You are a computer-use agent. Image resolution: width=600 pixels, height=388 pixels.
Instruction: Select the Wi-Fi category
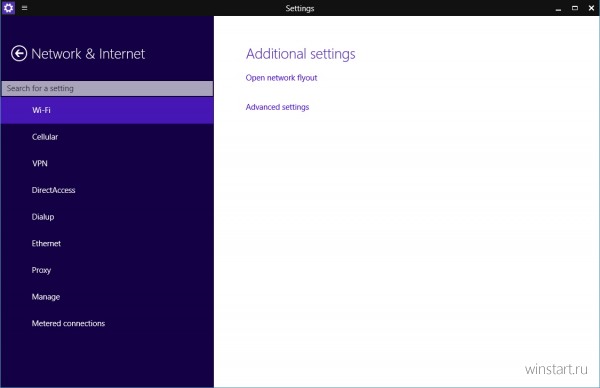coord(107,110)
